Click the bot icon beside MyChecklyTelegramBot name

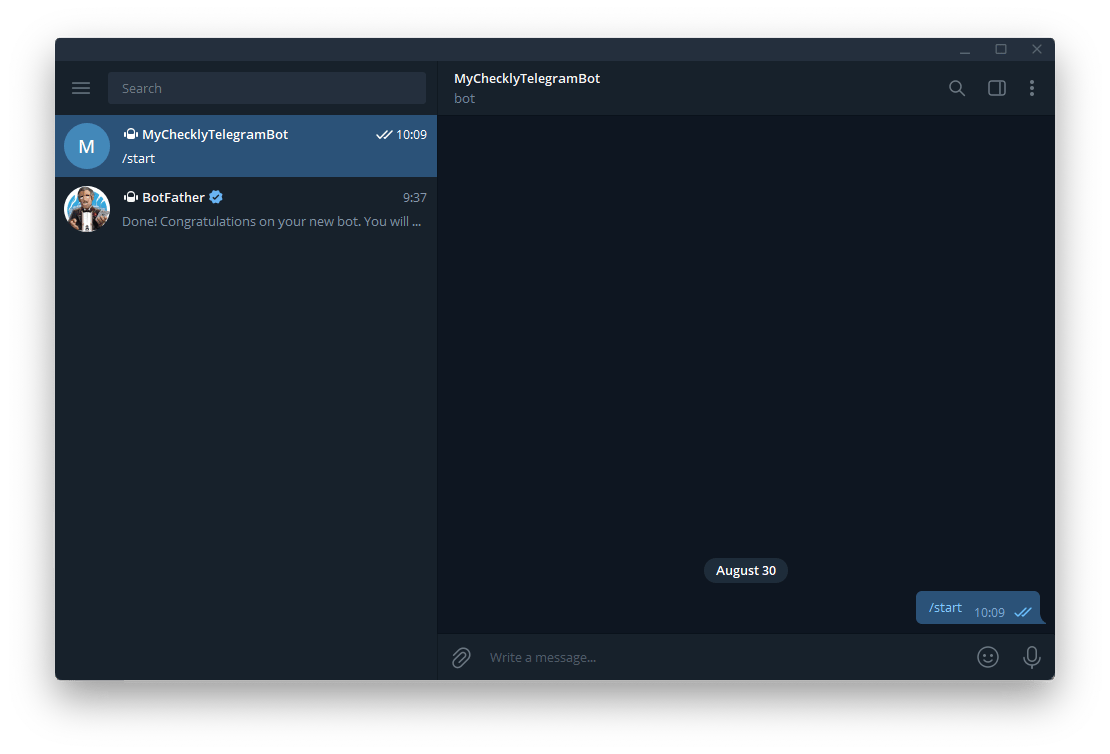(130, 134)
